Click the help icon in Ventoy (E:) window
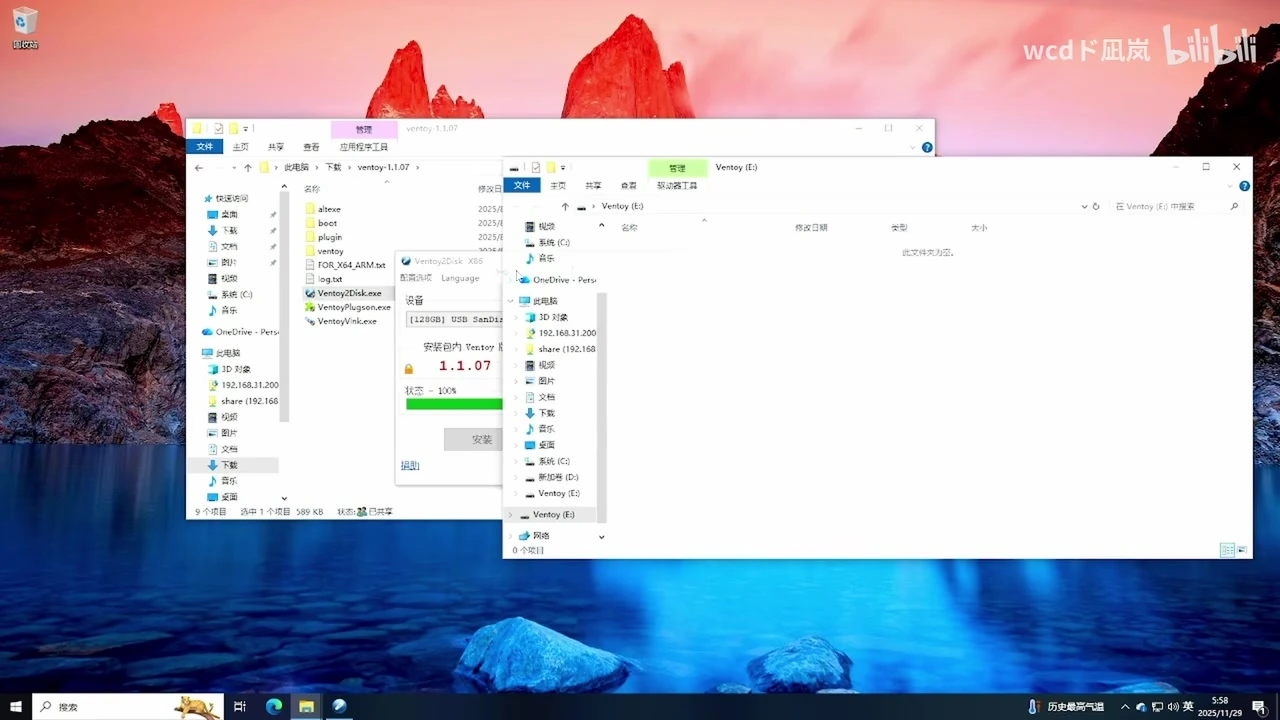The image size is (1280, 720). click(x=1244, y=186)
